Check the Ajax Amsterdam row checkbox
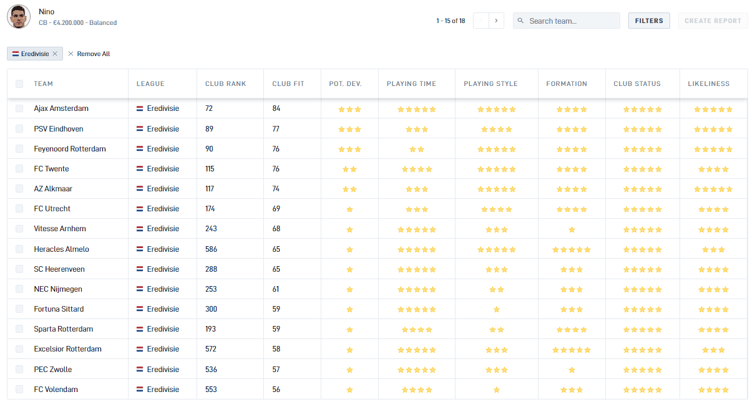 tap(19, 109)
